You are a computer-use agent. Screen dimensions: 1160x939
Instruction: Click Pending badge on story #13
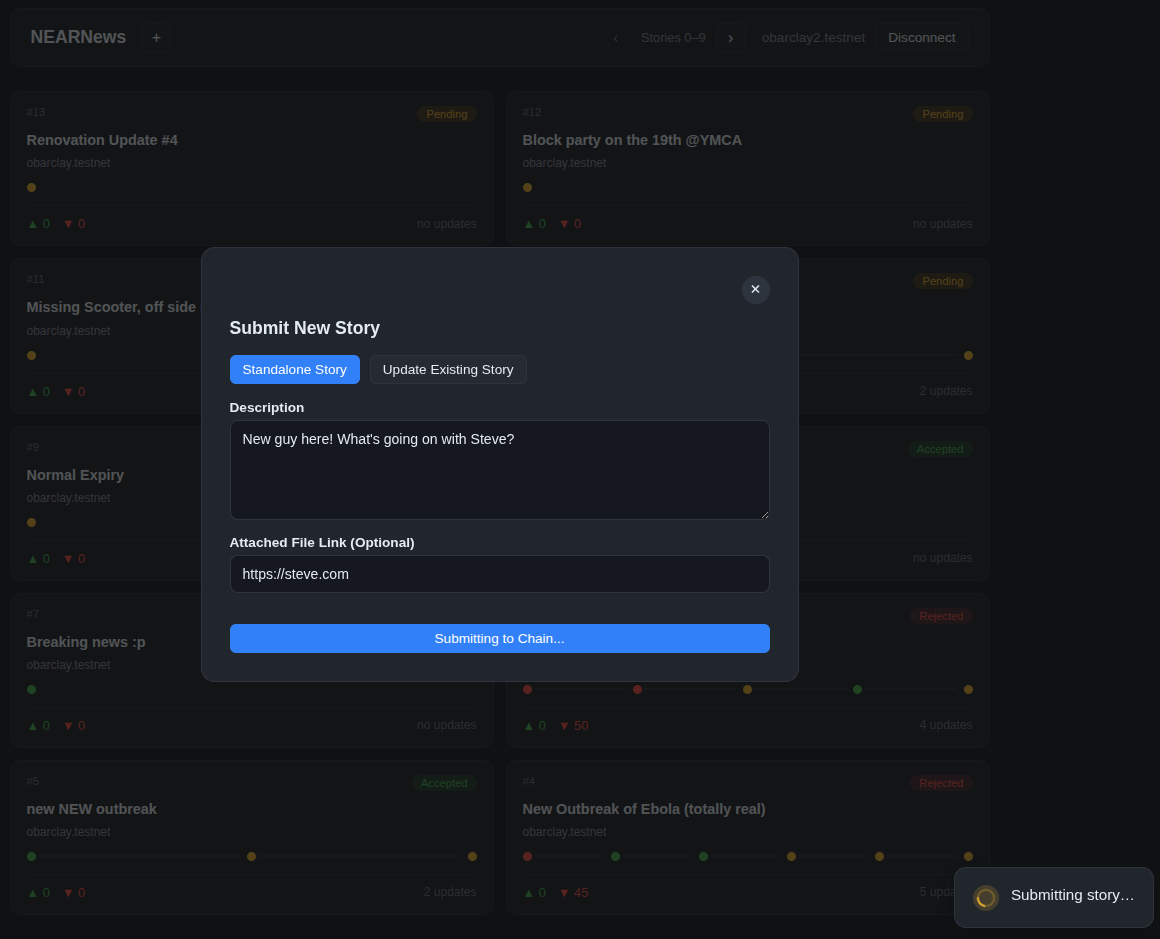(446, 114)
